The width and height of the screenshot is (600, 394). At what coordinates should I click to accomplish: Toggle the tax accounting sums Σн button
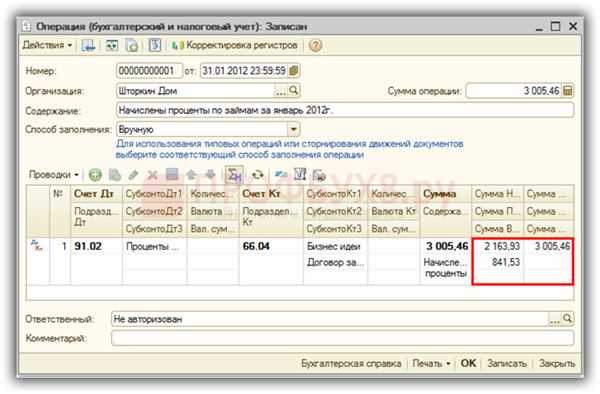234,175
